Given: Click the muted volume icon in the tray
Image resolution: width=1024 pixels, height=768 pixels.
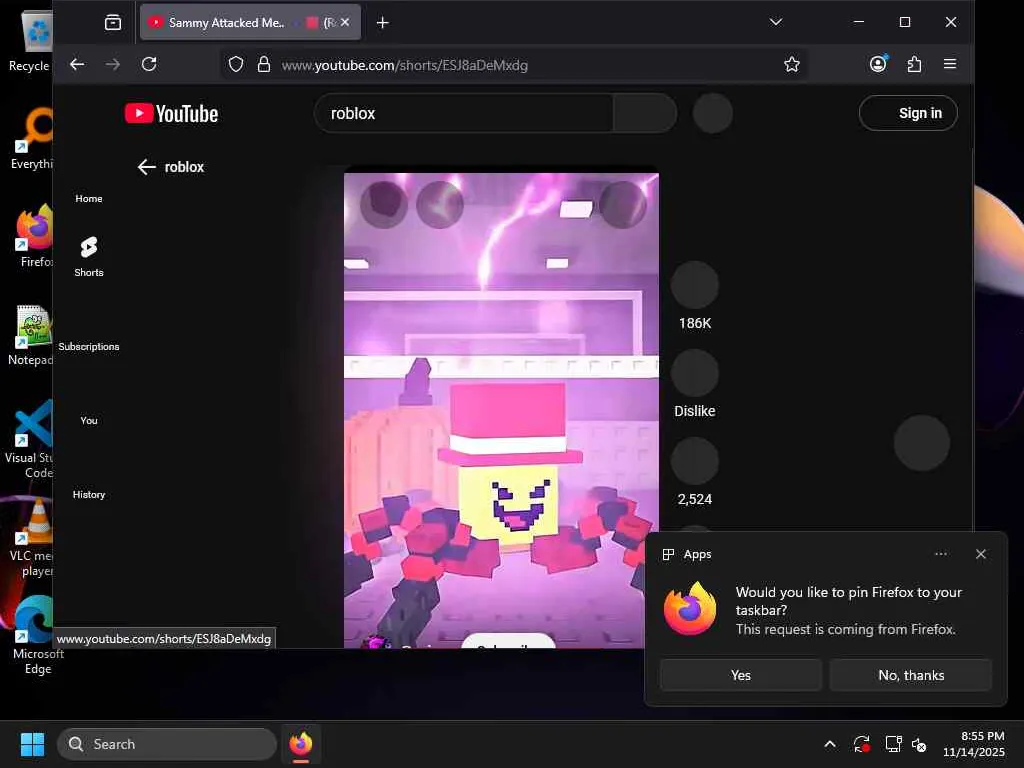Looking at the screenshot, I should (919, 744).
